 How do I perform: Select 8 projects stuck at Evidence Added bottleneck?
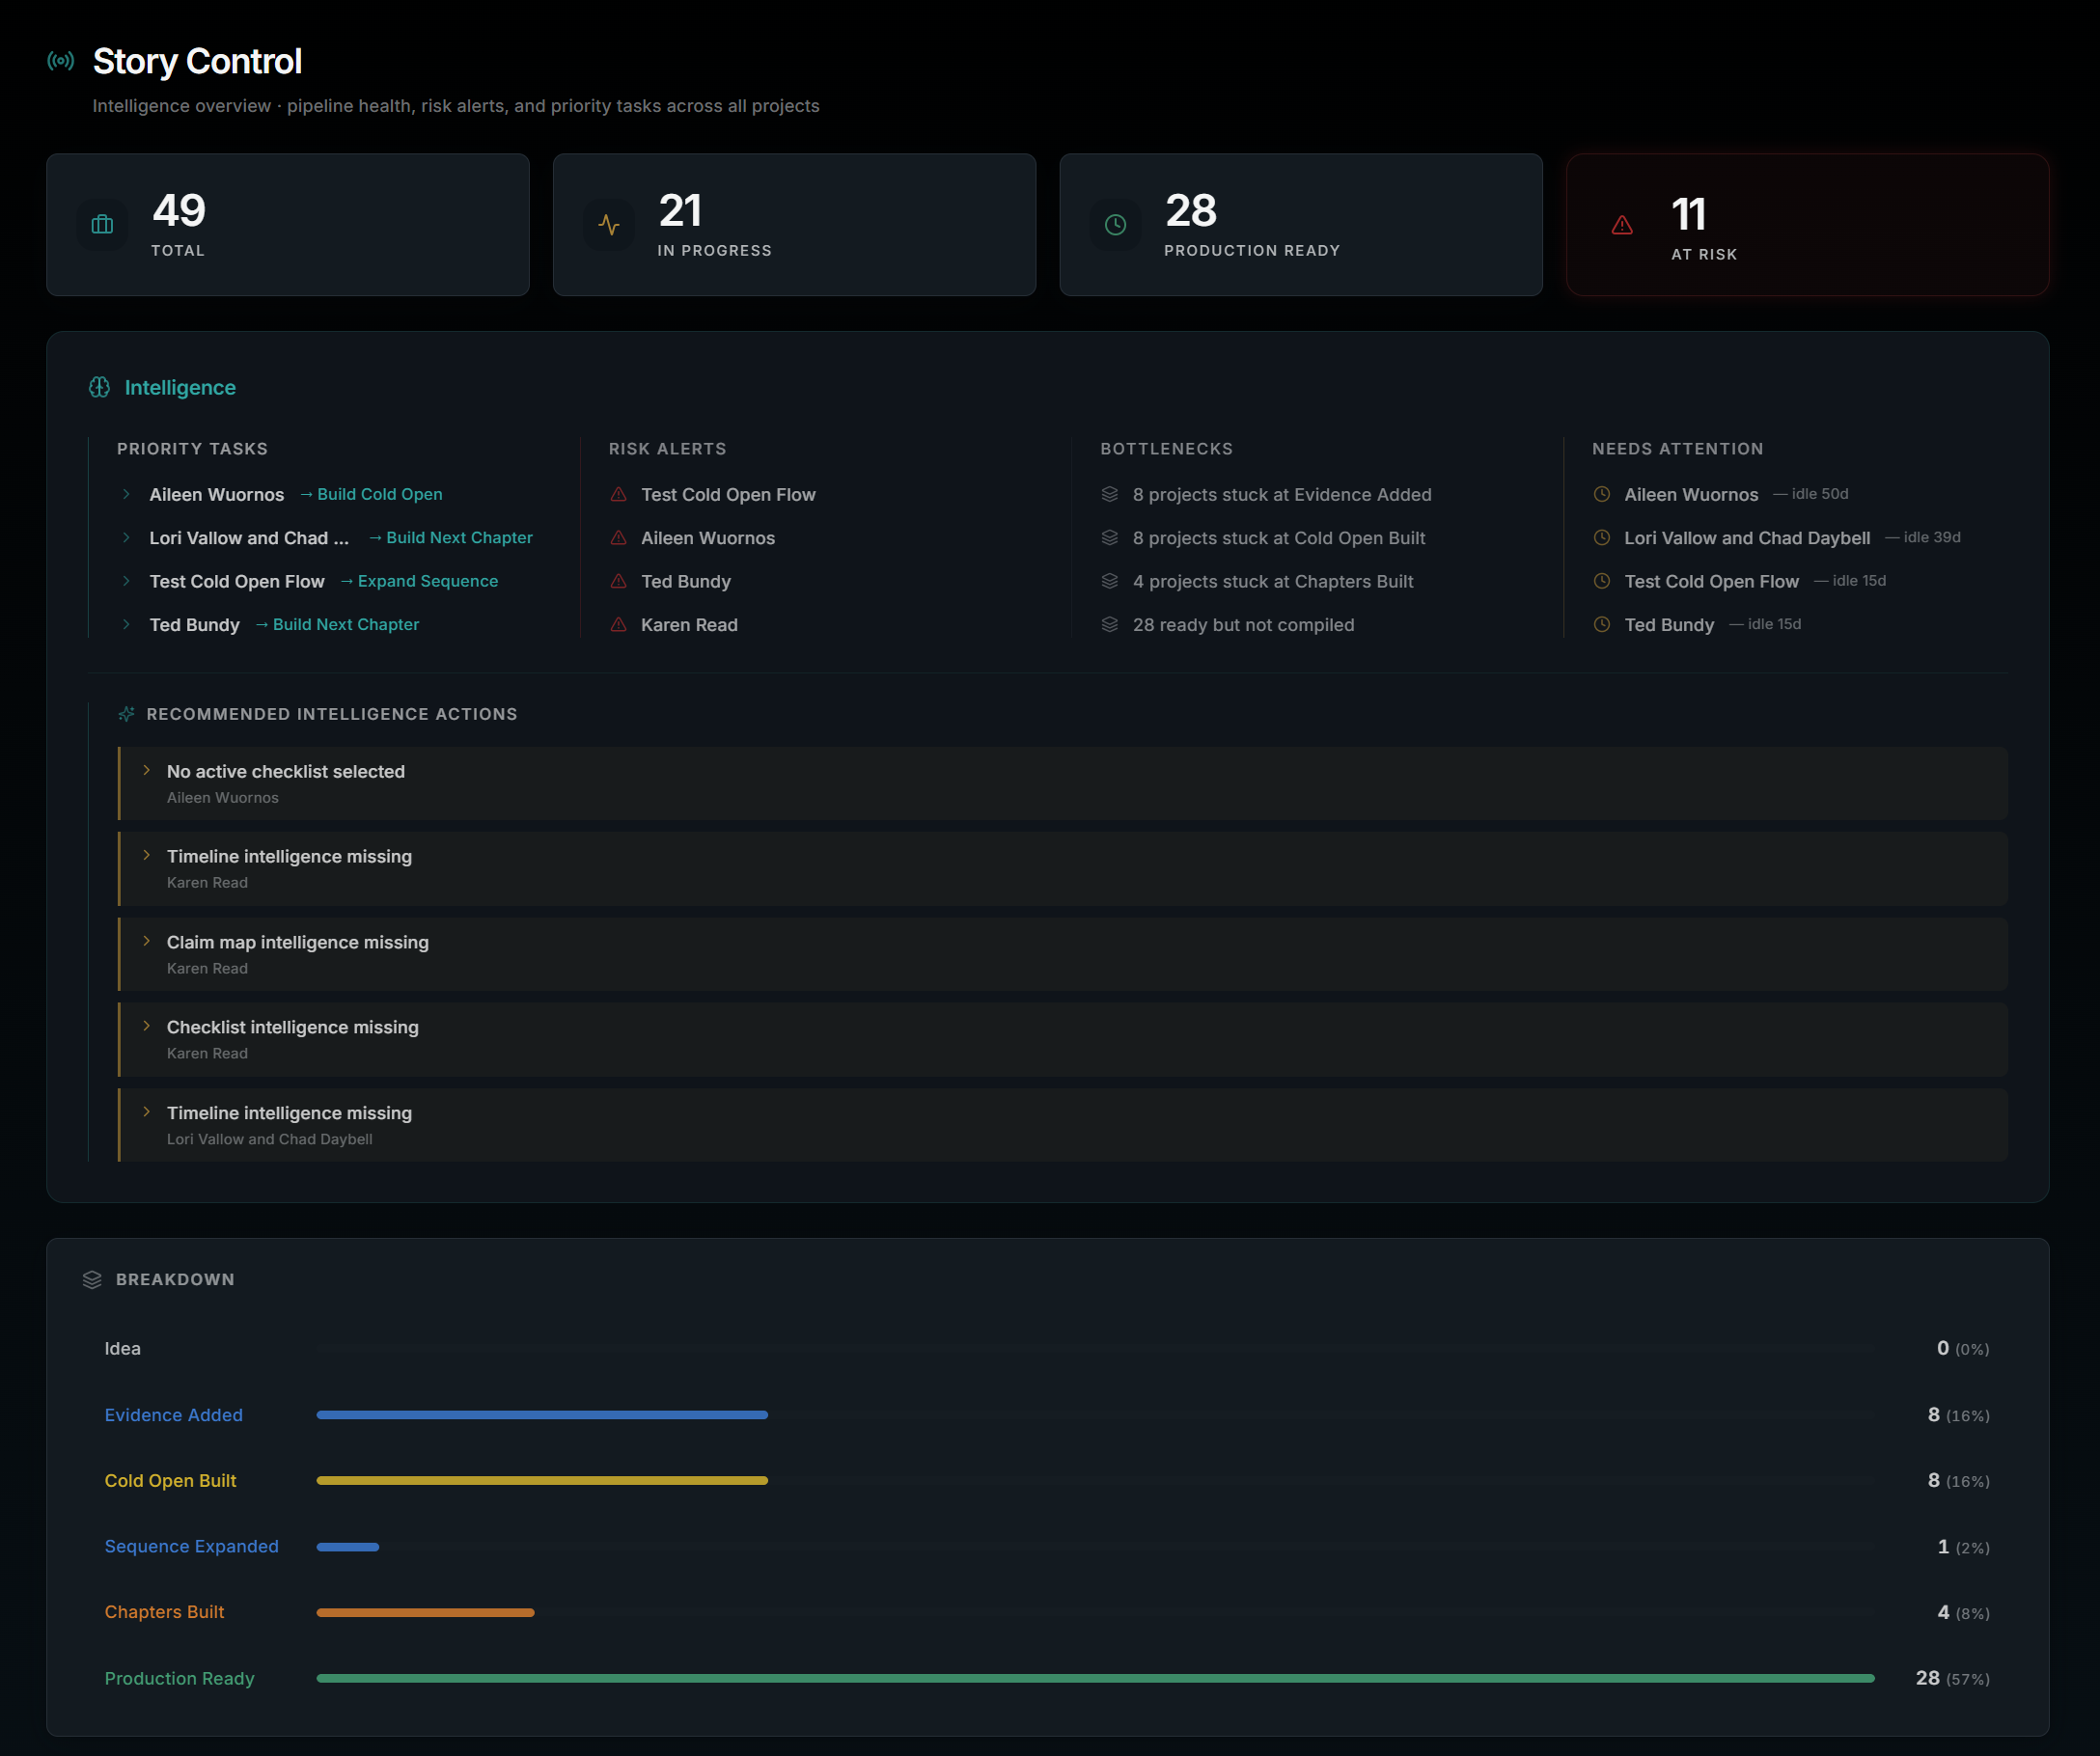(x=1281, y=495)
